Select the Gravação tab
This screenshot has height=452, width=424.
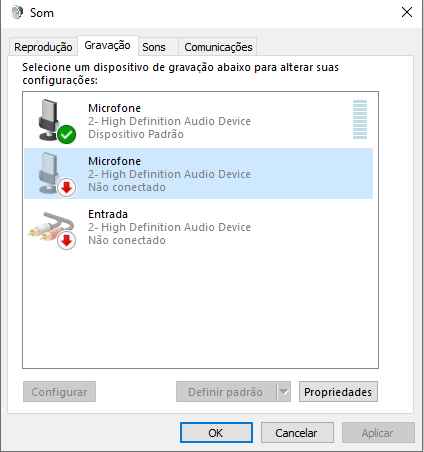[x=107, y=45]
